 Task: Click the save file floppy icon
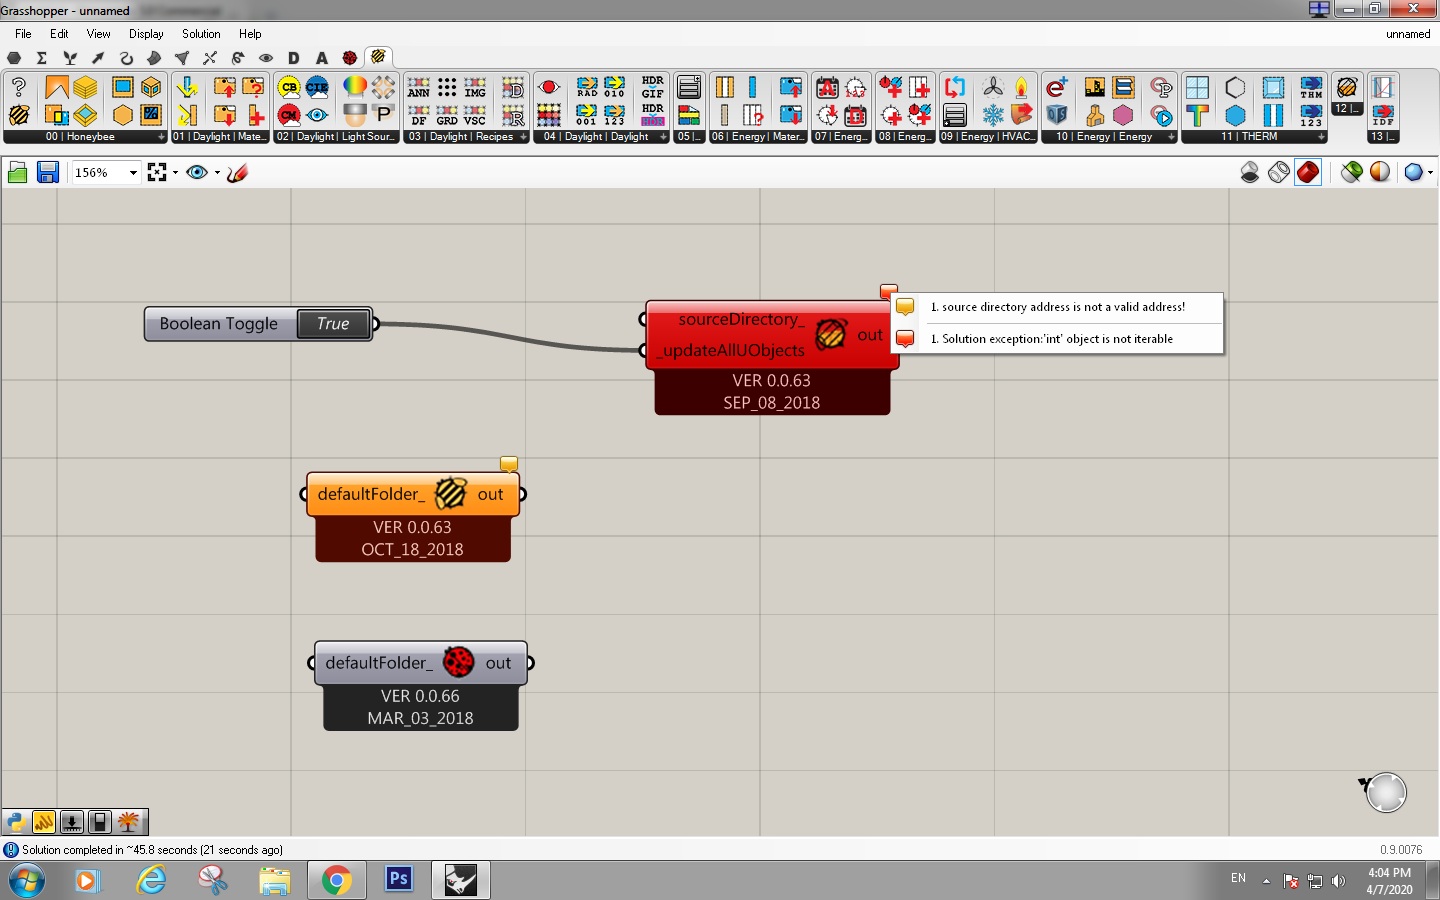click(x=47, y=172)
